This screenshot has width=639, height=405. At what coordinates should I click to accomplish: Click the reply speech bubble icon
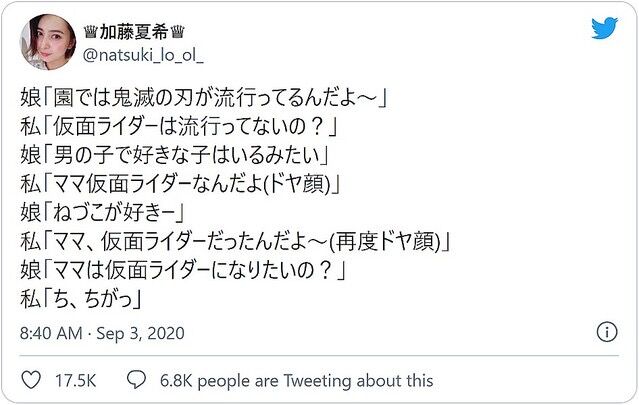coord(137,380)
